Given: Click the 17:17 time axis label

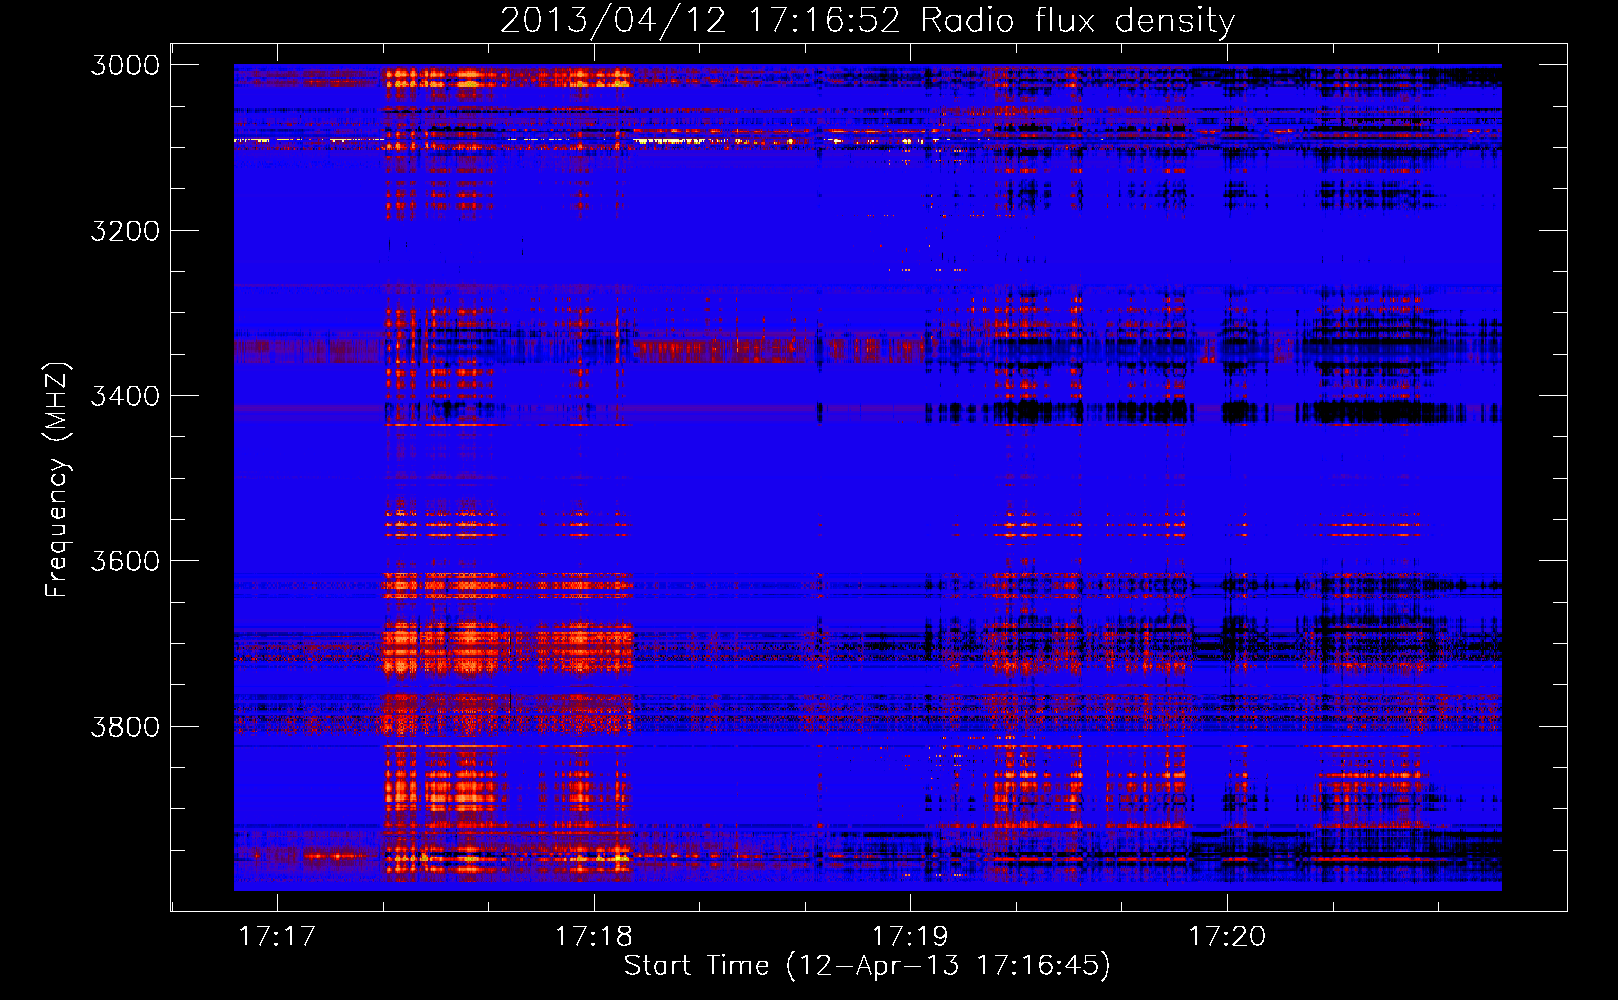Looking at the screenshot, I should pos(277,937).
